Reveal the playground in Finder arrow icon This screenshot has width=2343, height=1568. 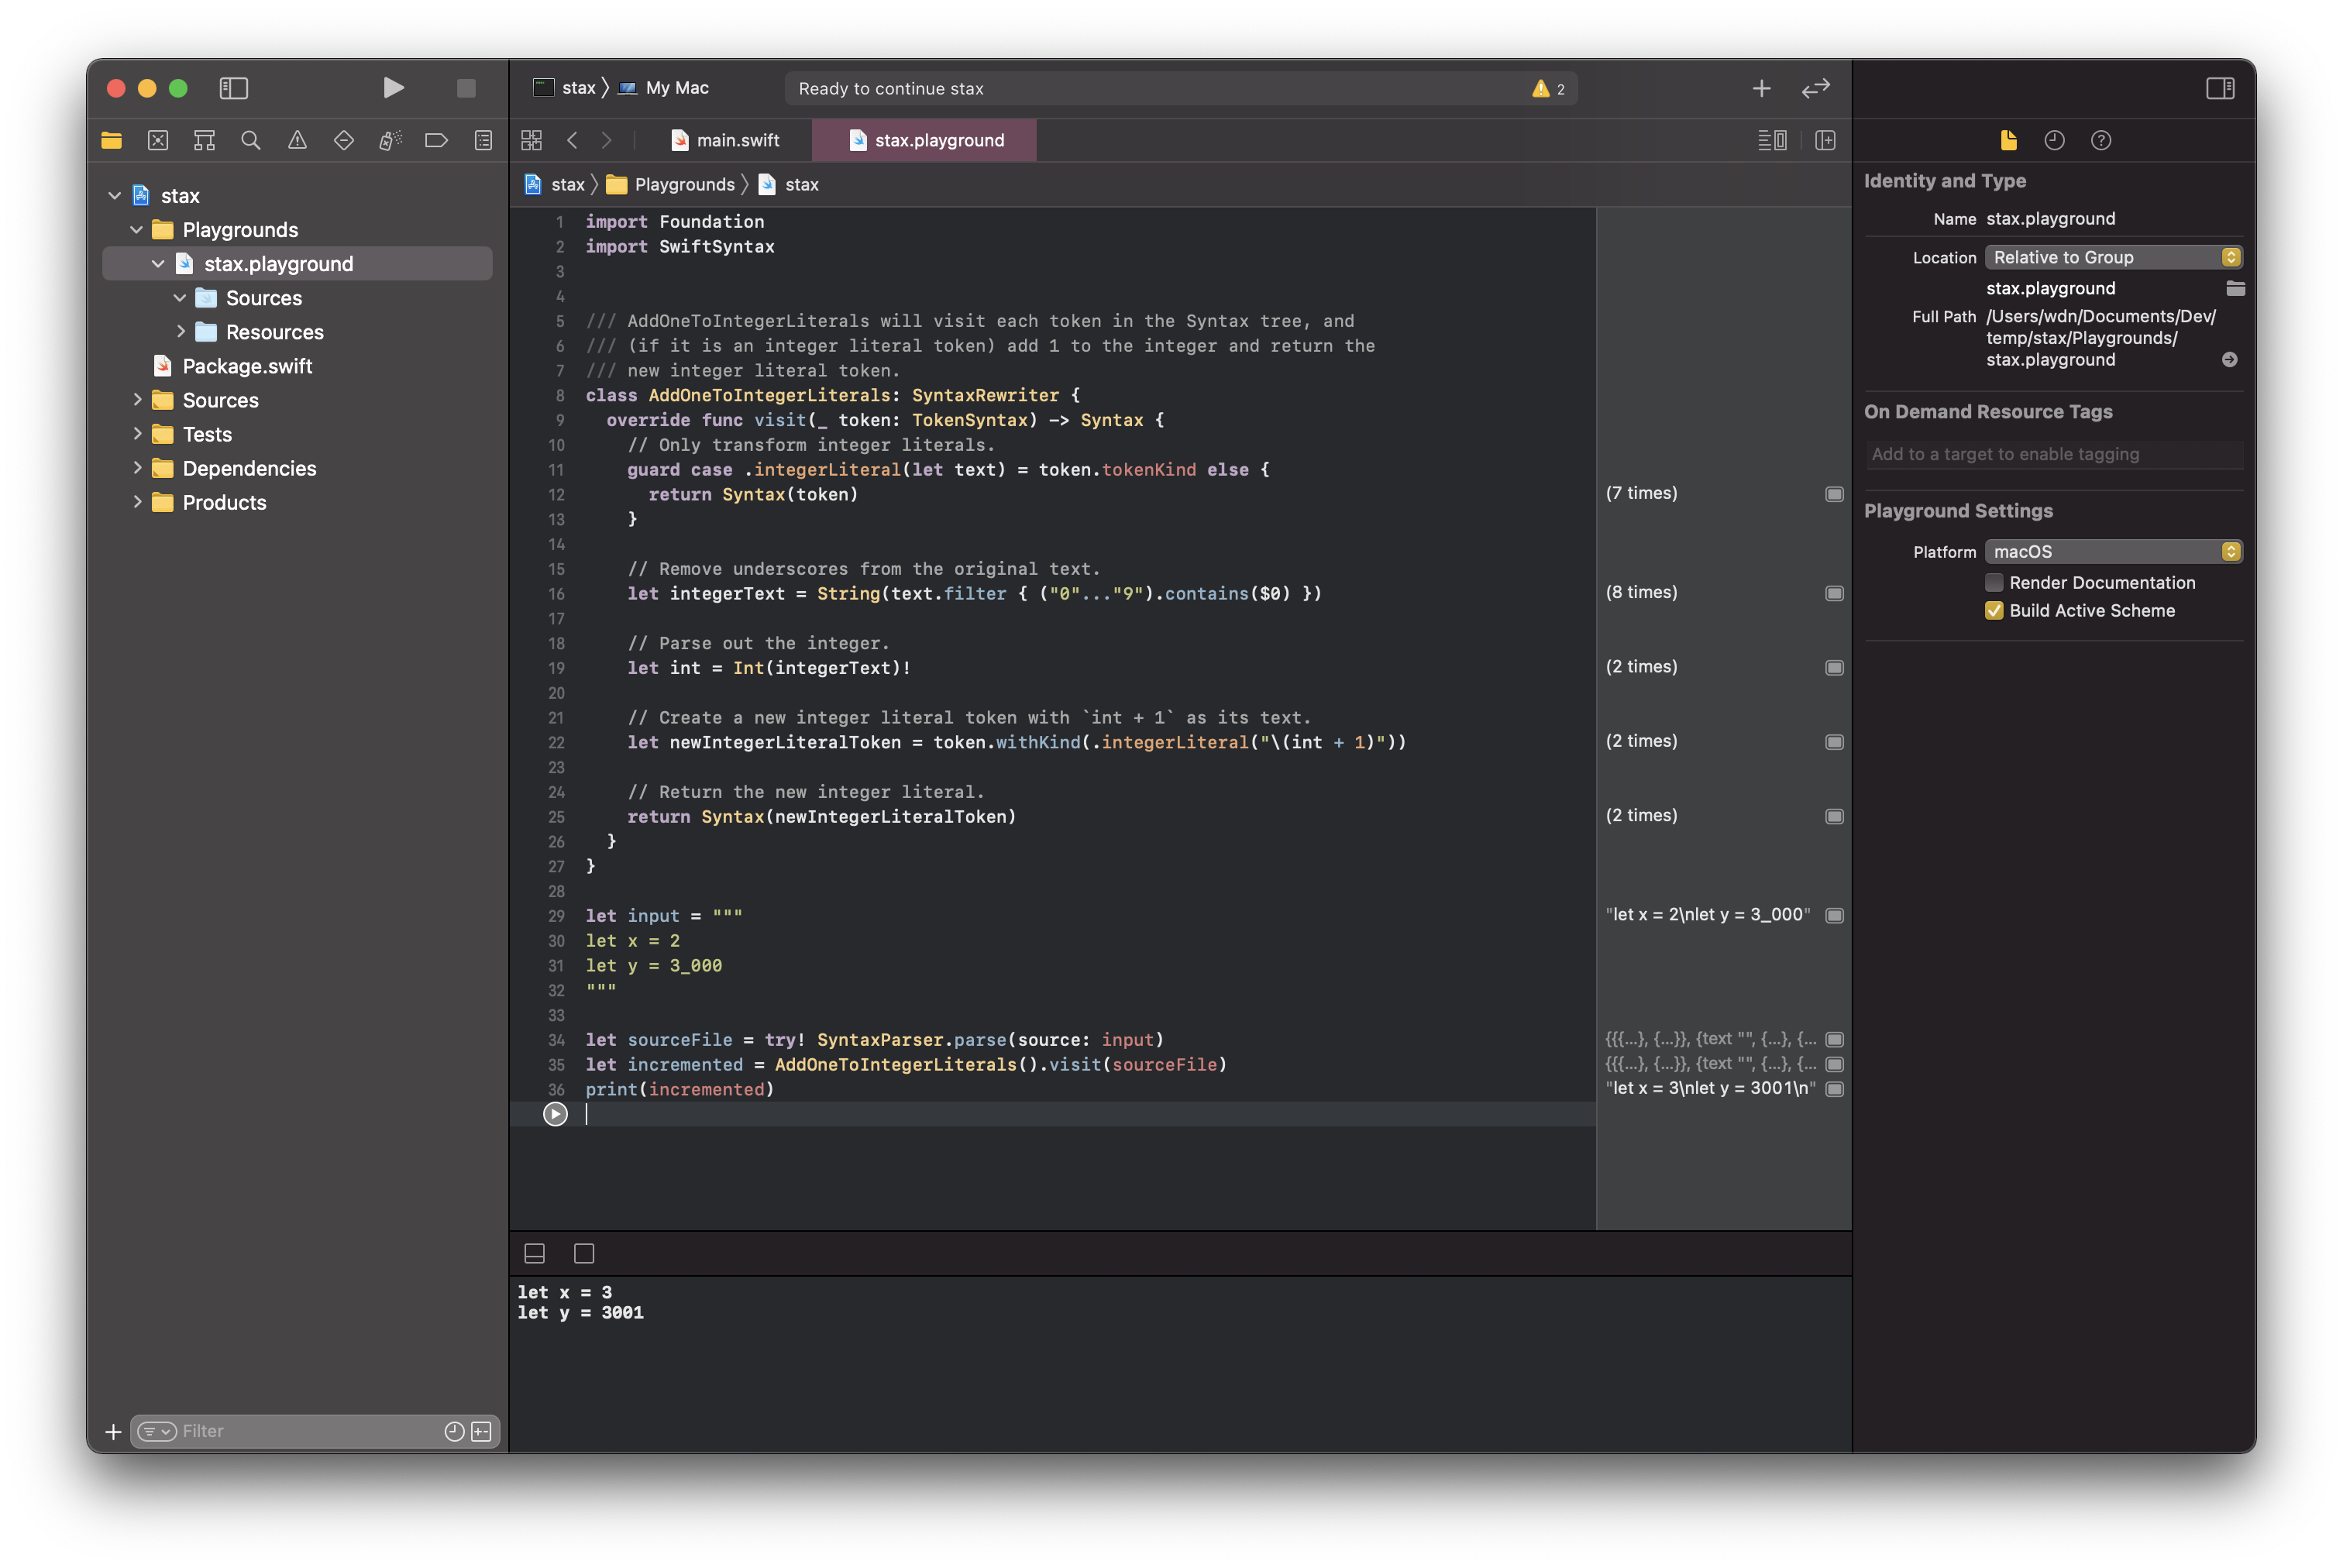coord(2229,360)
